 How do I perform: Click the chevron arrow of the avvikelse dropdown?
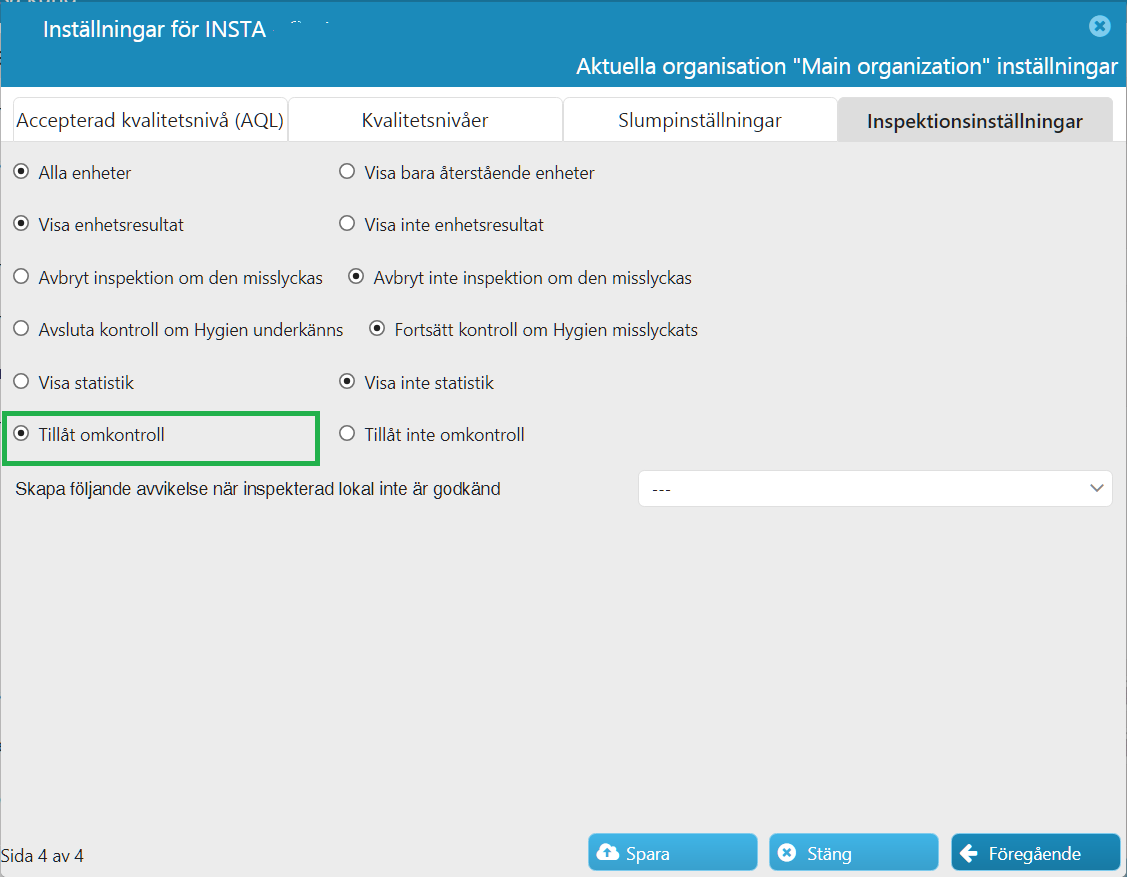pyautogui.click(x=1096, y=488)
